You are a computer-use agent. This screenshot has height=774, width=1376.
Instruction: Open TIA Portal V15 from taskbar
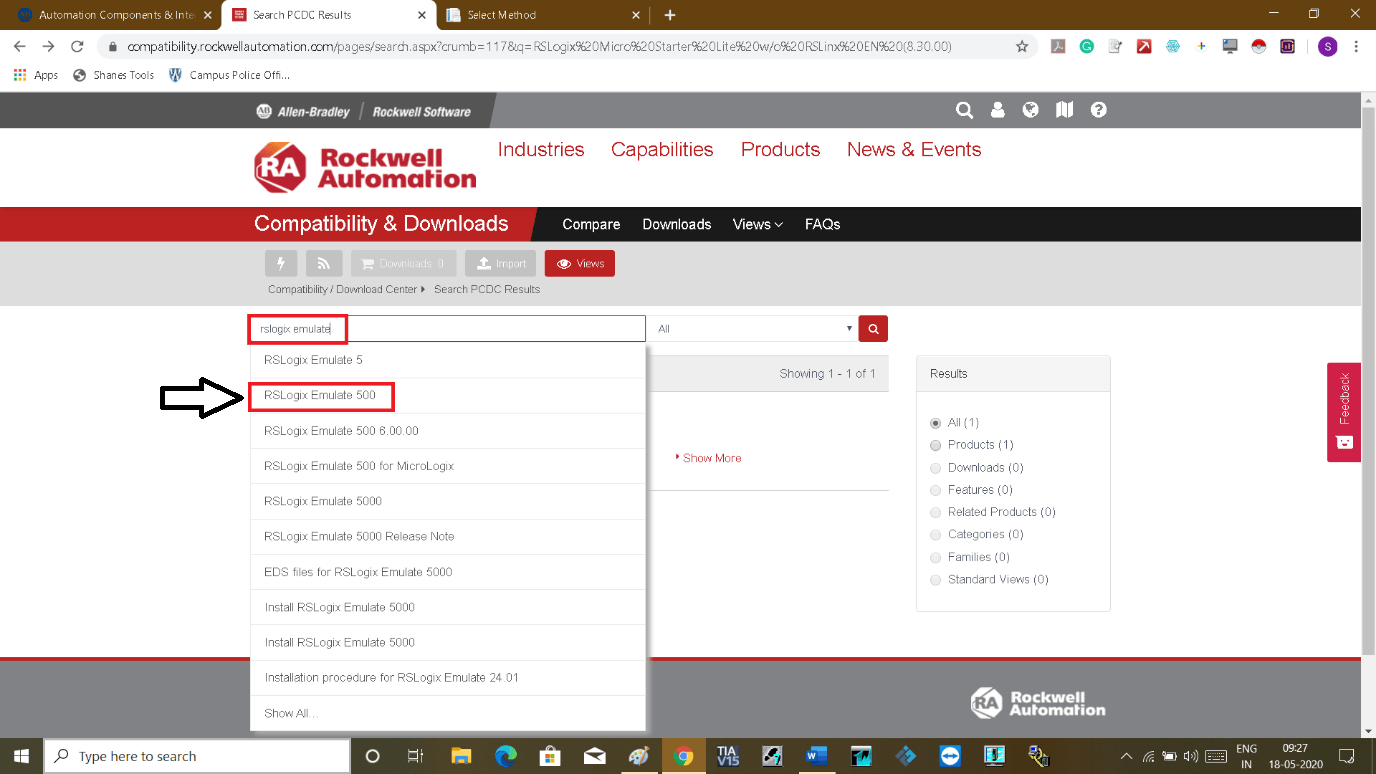[727, 756]
